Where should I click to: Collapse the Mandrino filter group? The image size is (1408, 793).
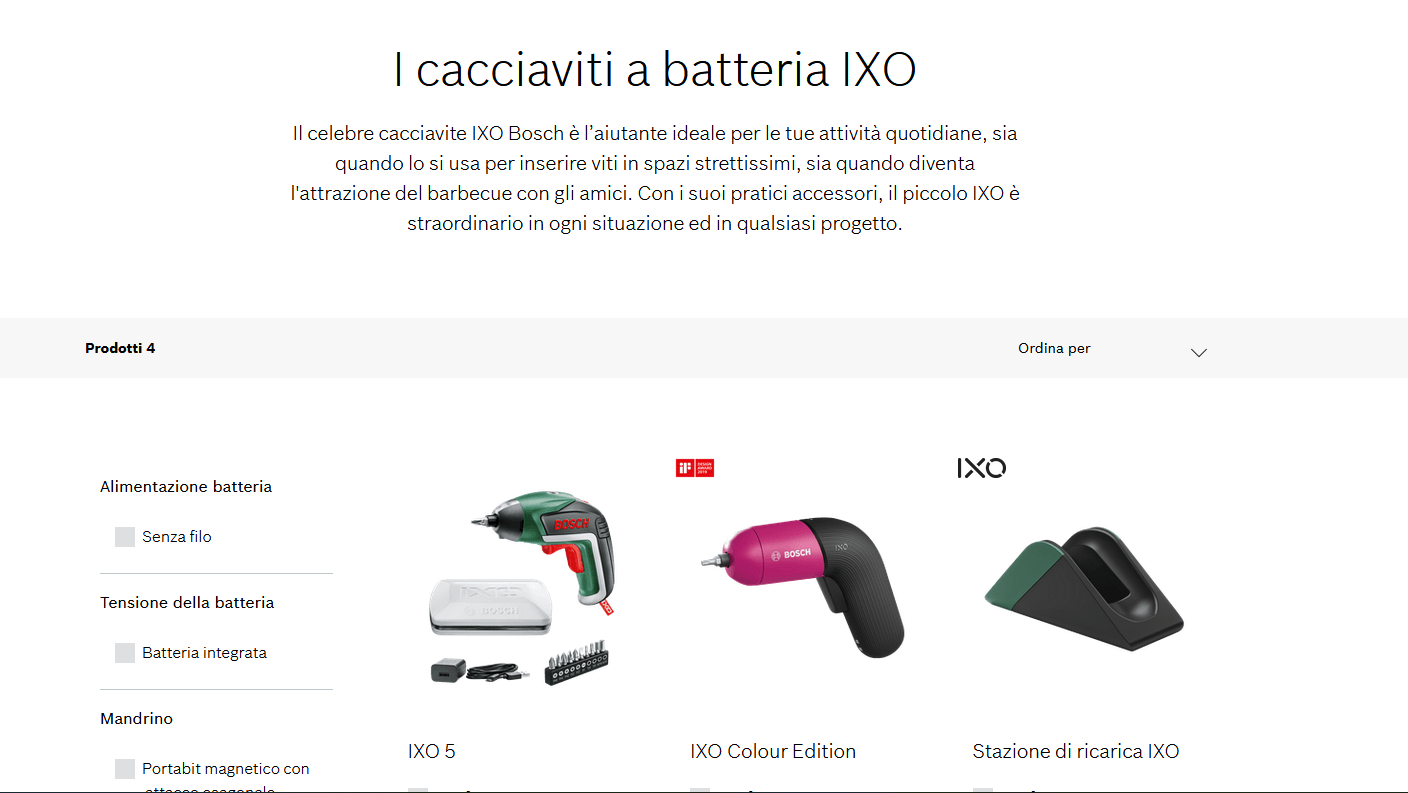tap(136, 719)
